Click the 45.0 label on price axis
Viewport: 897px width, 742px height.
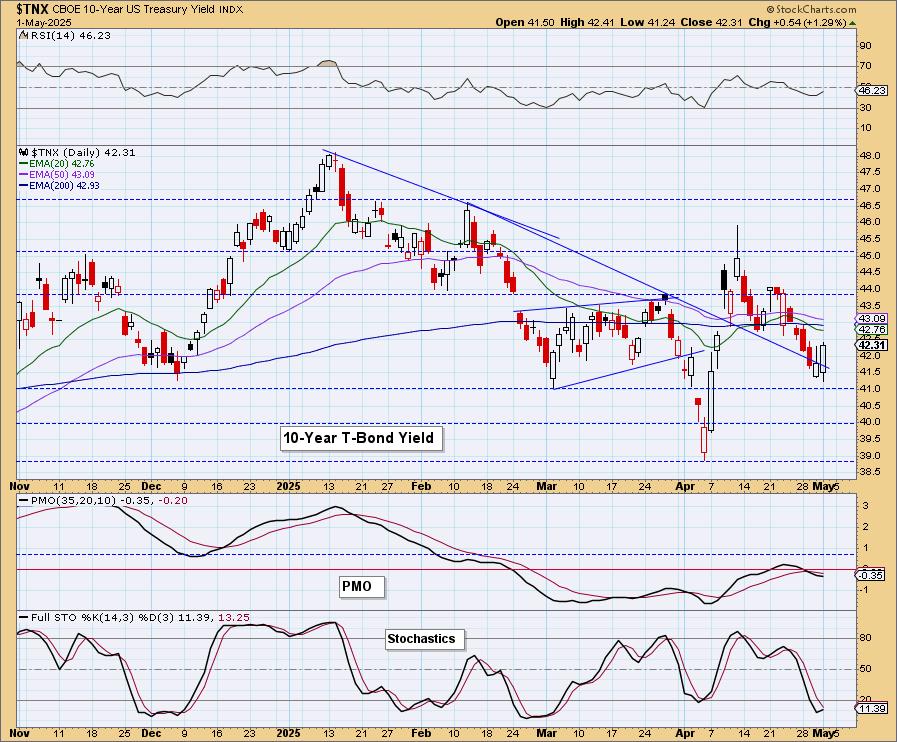pos(872,256)
